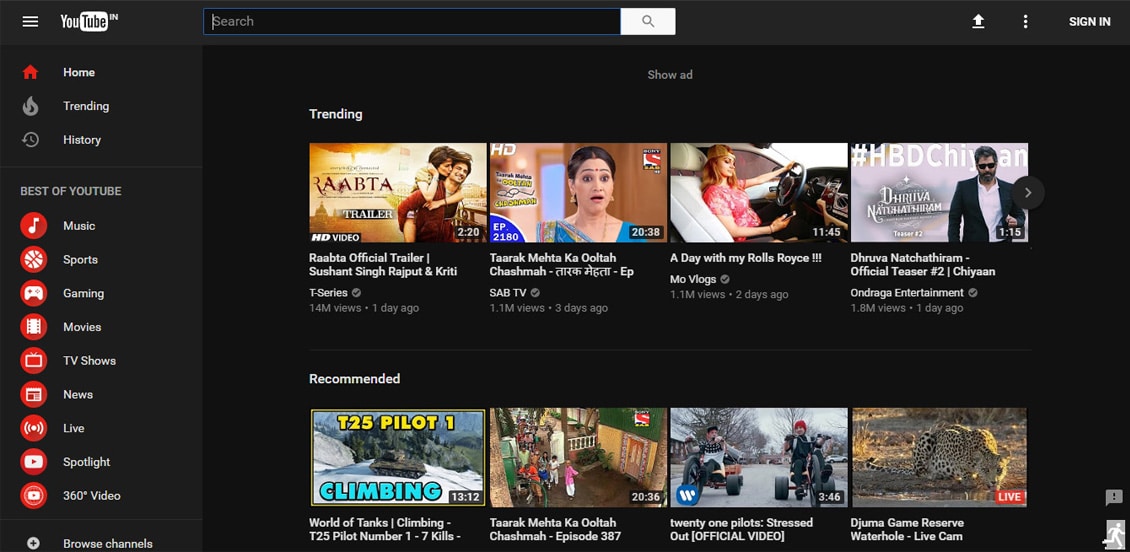The height and width of the screenshot is (552, 1130).
Task: Click the Music note icon
Action: coord(34,226)
